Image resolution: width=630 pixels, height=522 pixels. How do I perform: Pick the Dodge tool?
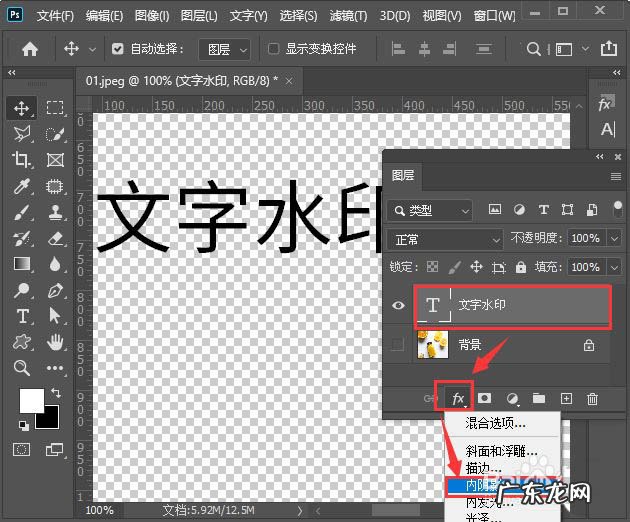click(21, 290)
